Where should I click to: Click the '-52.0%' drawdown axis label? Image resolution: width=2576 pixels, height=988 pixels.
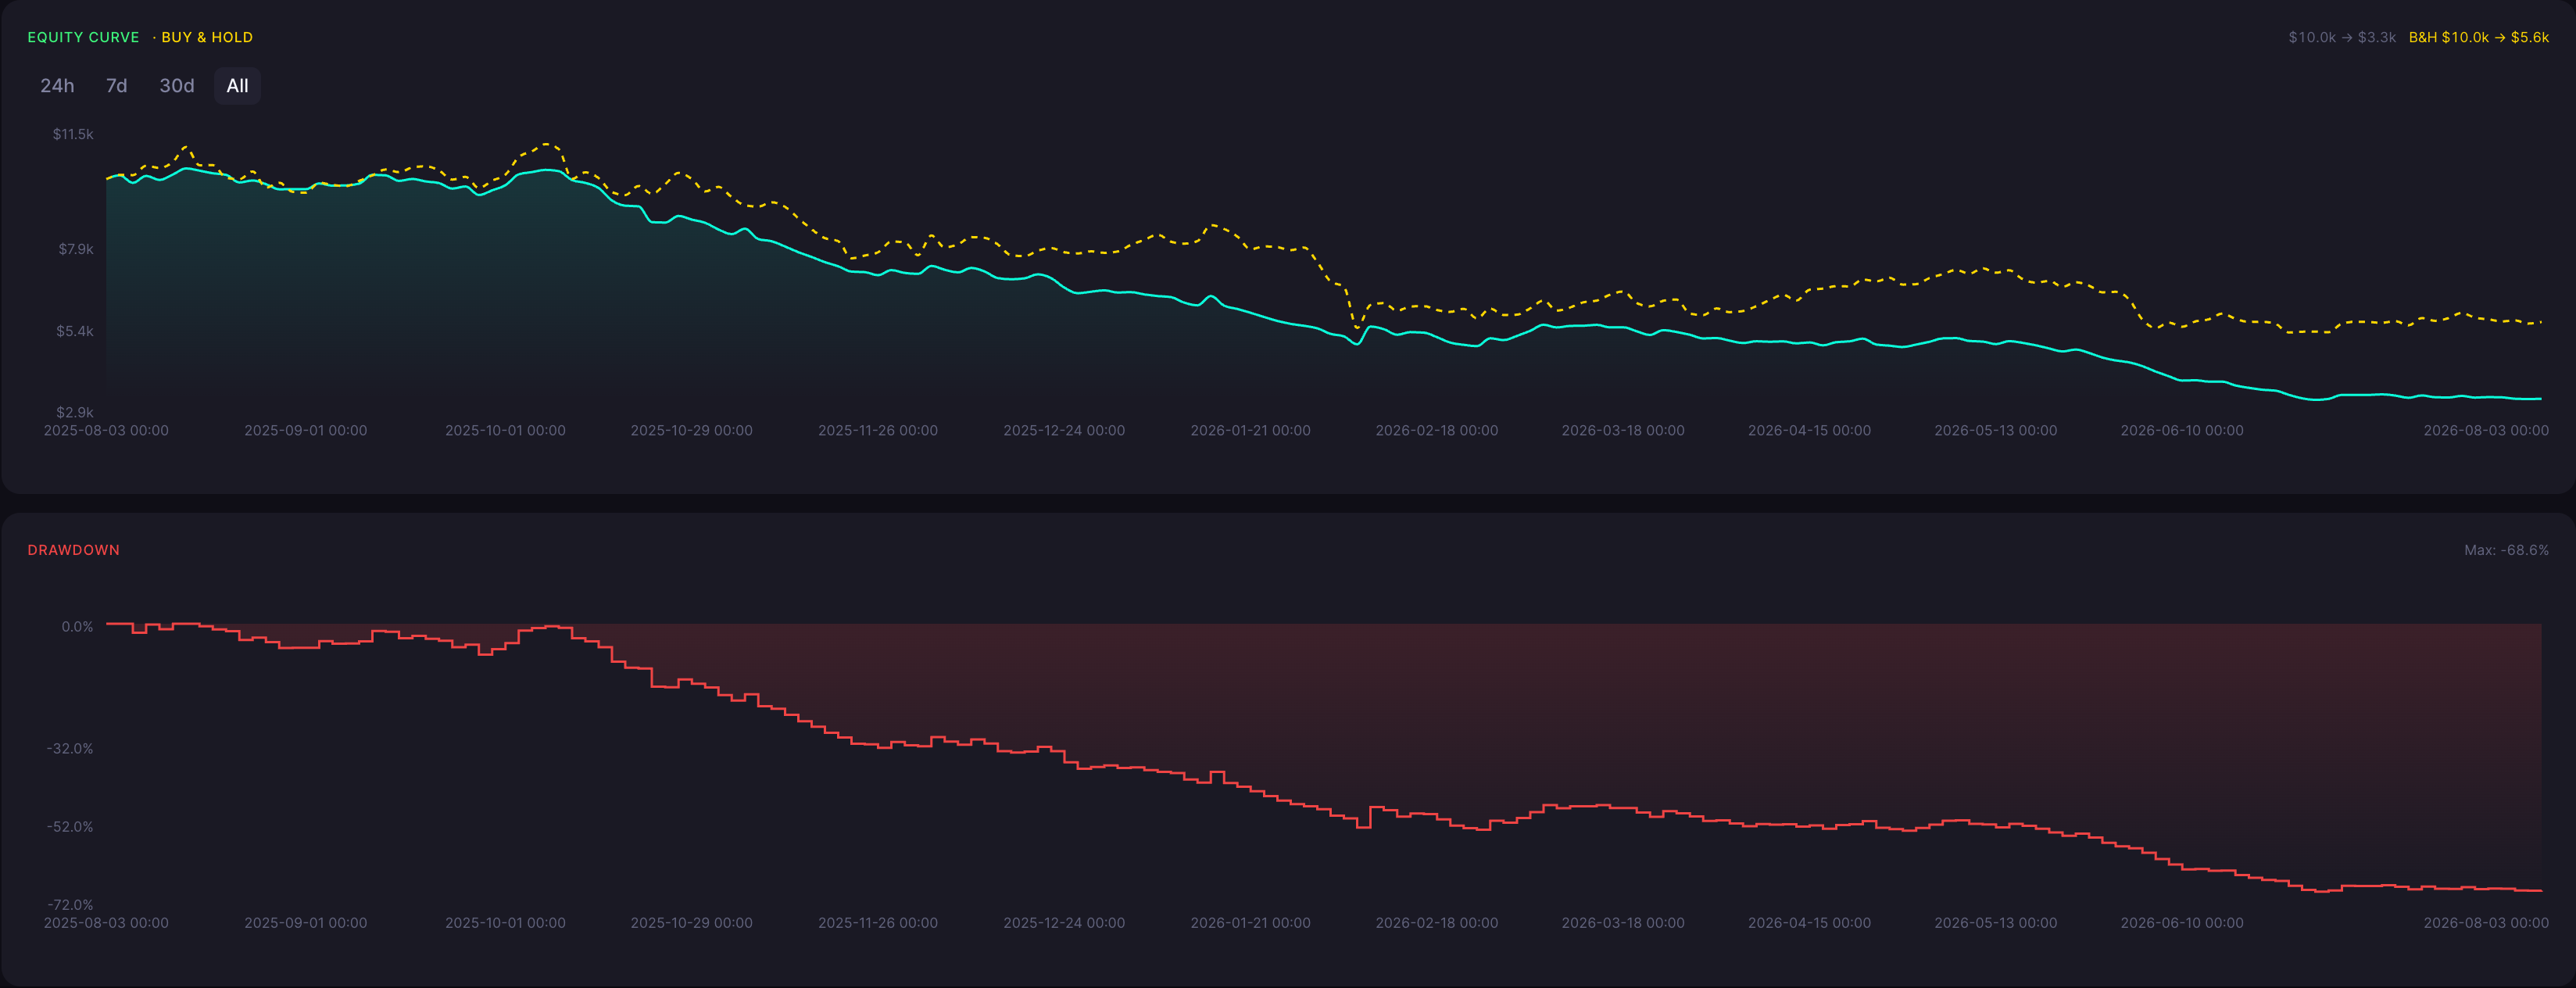tap(70, 827)
